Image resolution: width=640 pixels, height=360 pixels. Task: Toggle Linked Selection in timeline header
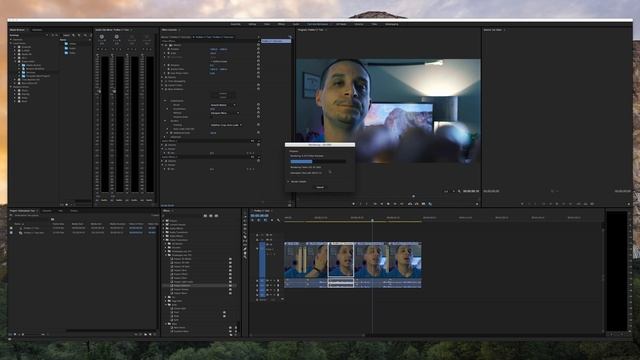[x=265, y=220]
